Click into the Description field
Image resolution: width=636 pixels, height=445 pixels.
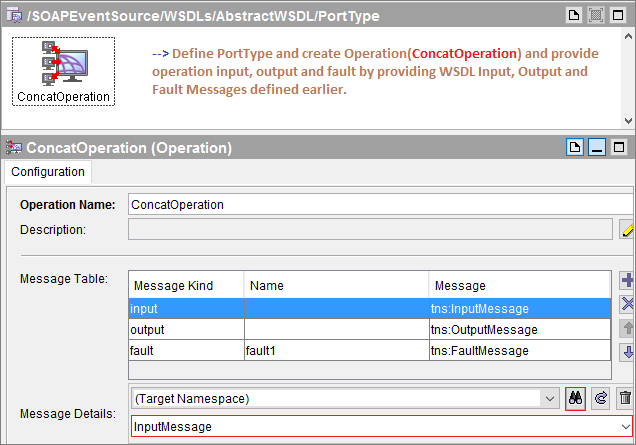(x=370, y=230)
